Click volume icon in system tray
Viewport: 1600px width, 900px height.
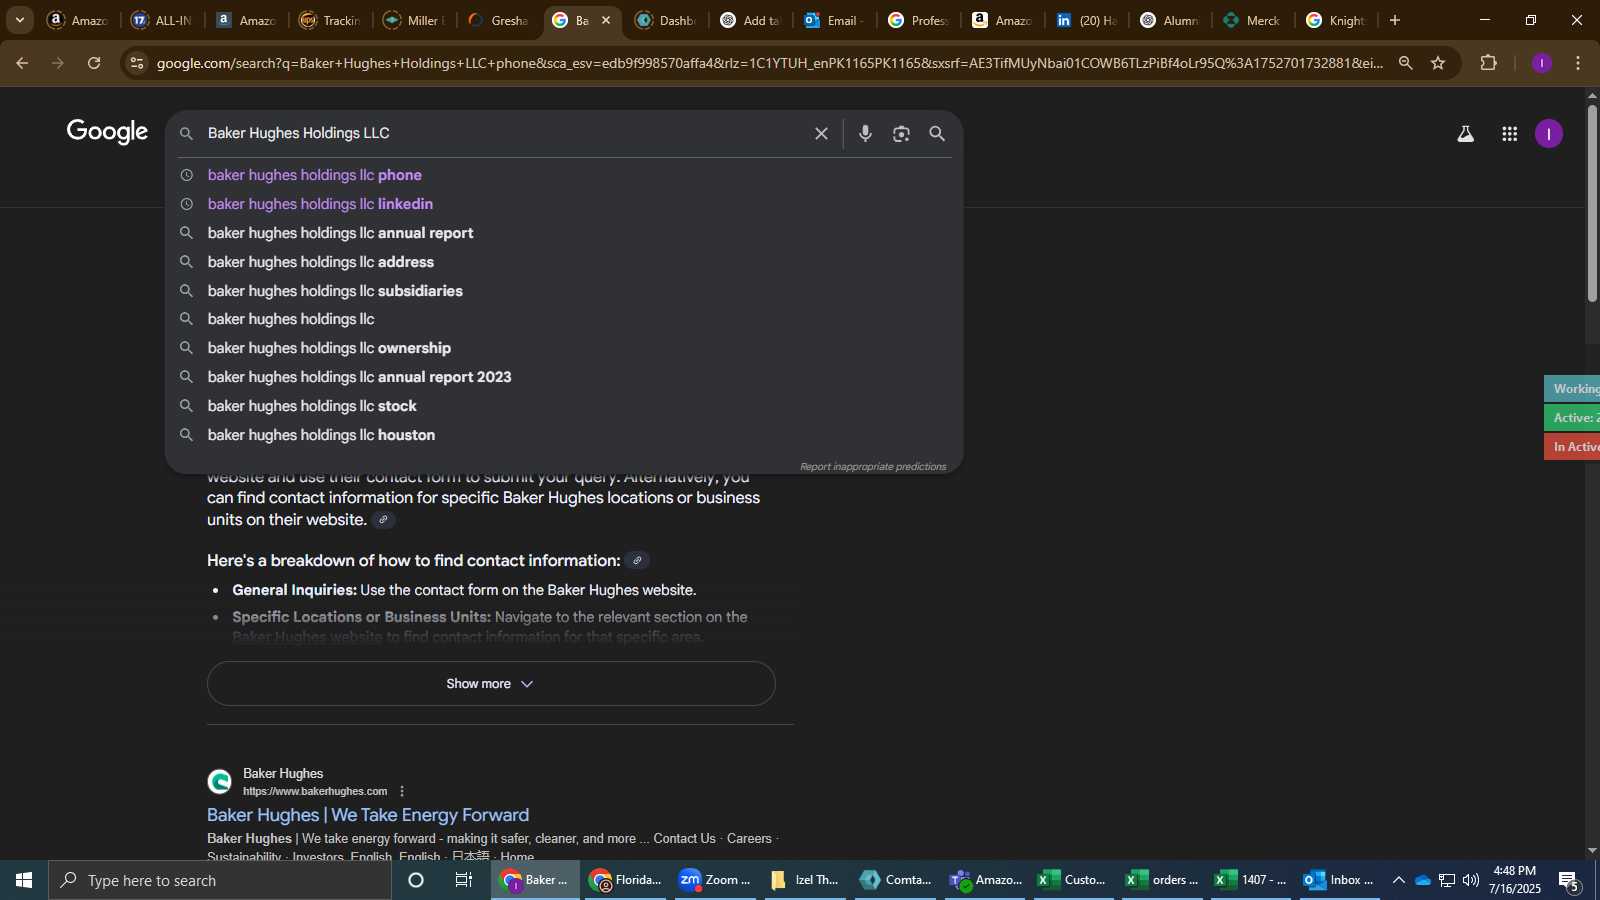click(x=1470, y=880)
